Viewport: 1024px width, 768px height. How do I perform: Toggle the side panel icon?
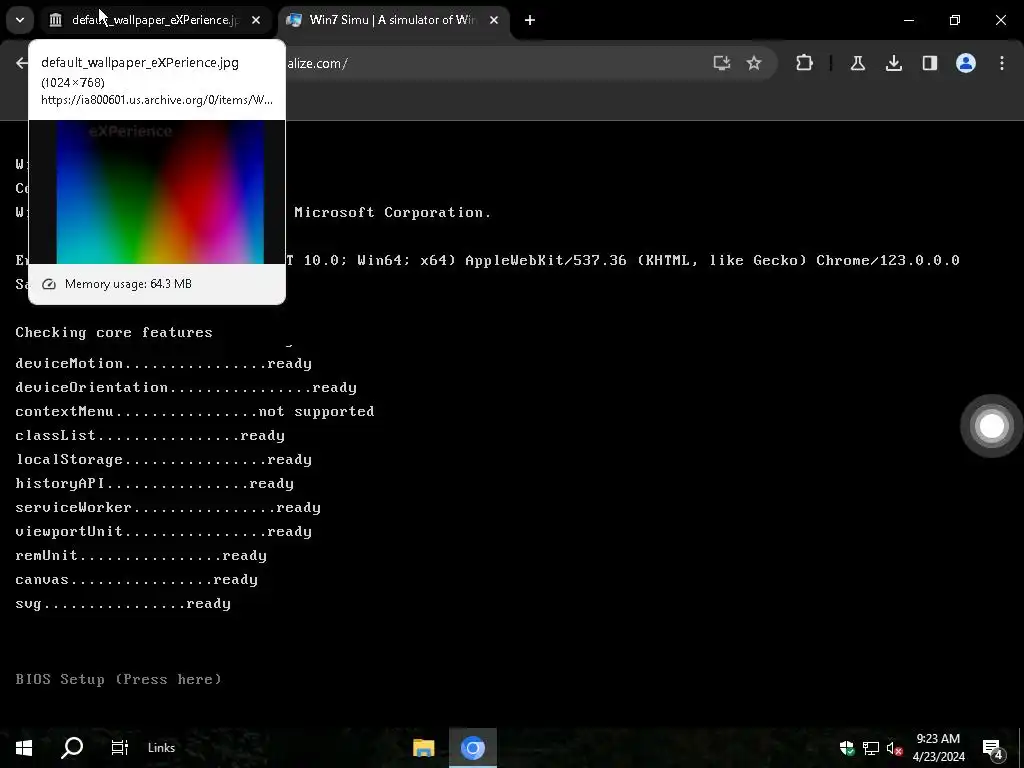coord(929,63)
